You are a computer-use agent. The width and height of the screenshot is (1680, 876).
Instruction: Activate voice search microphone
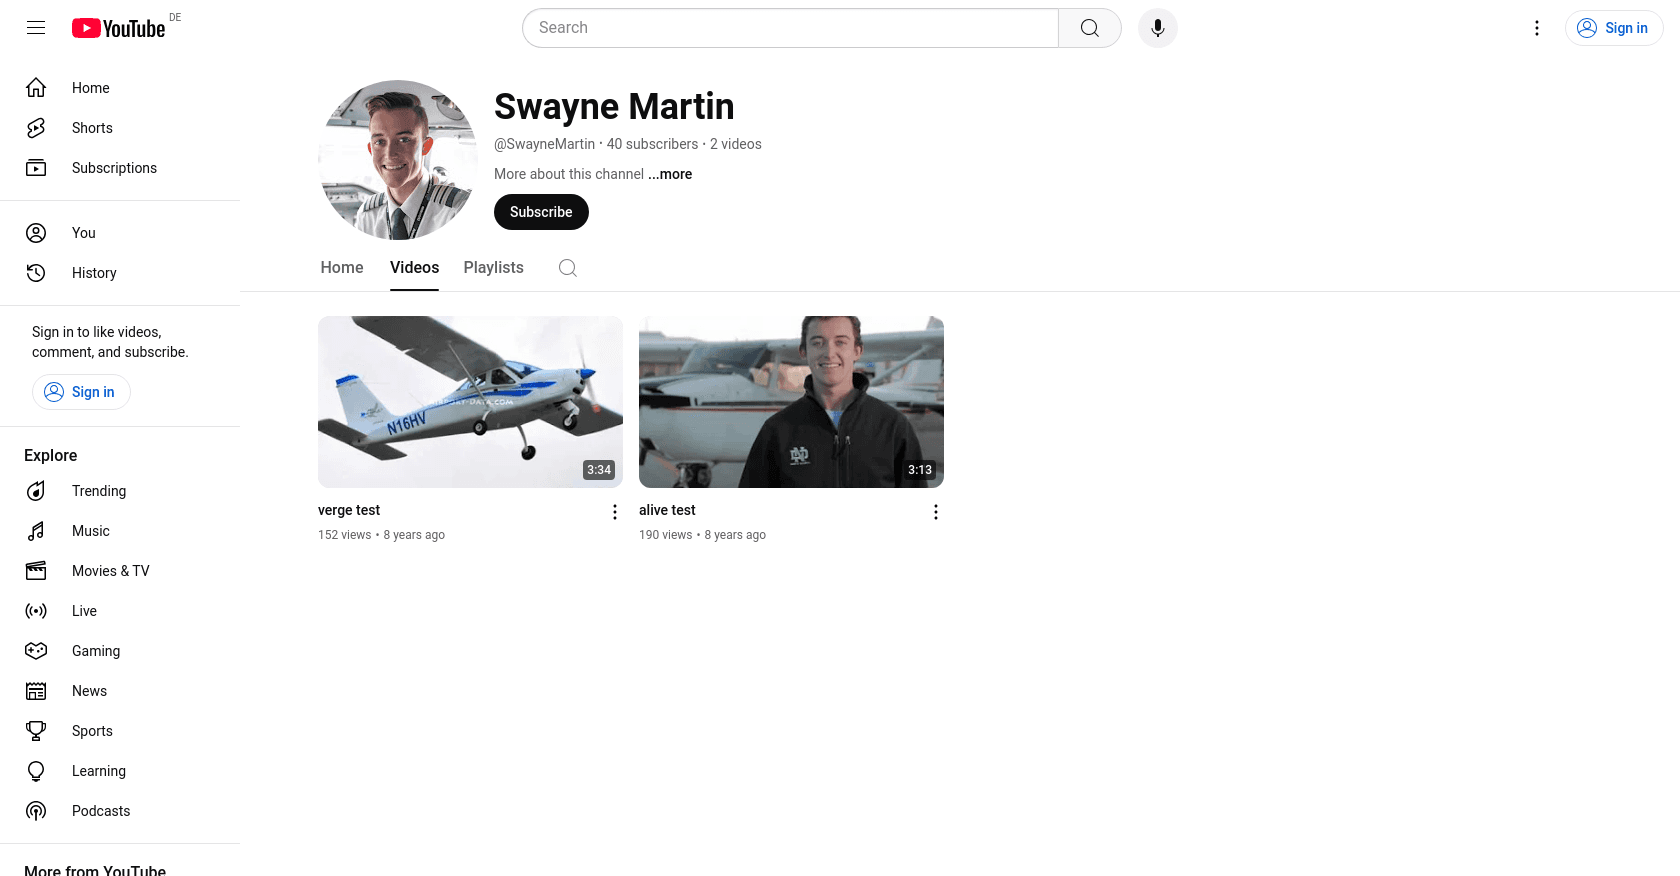[x=1157, y=28]
